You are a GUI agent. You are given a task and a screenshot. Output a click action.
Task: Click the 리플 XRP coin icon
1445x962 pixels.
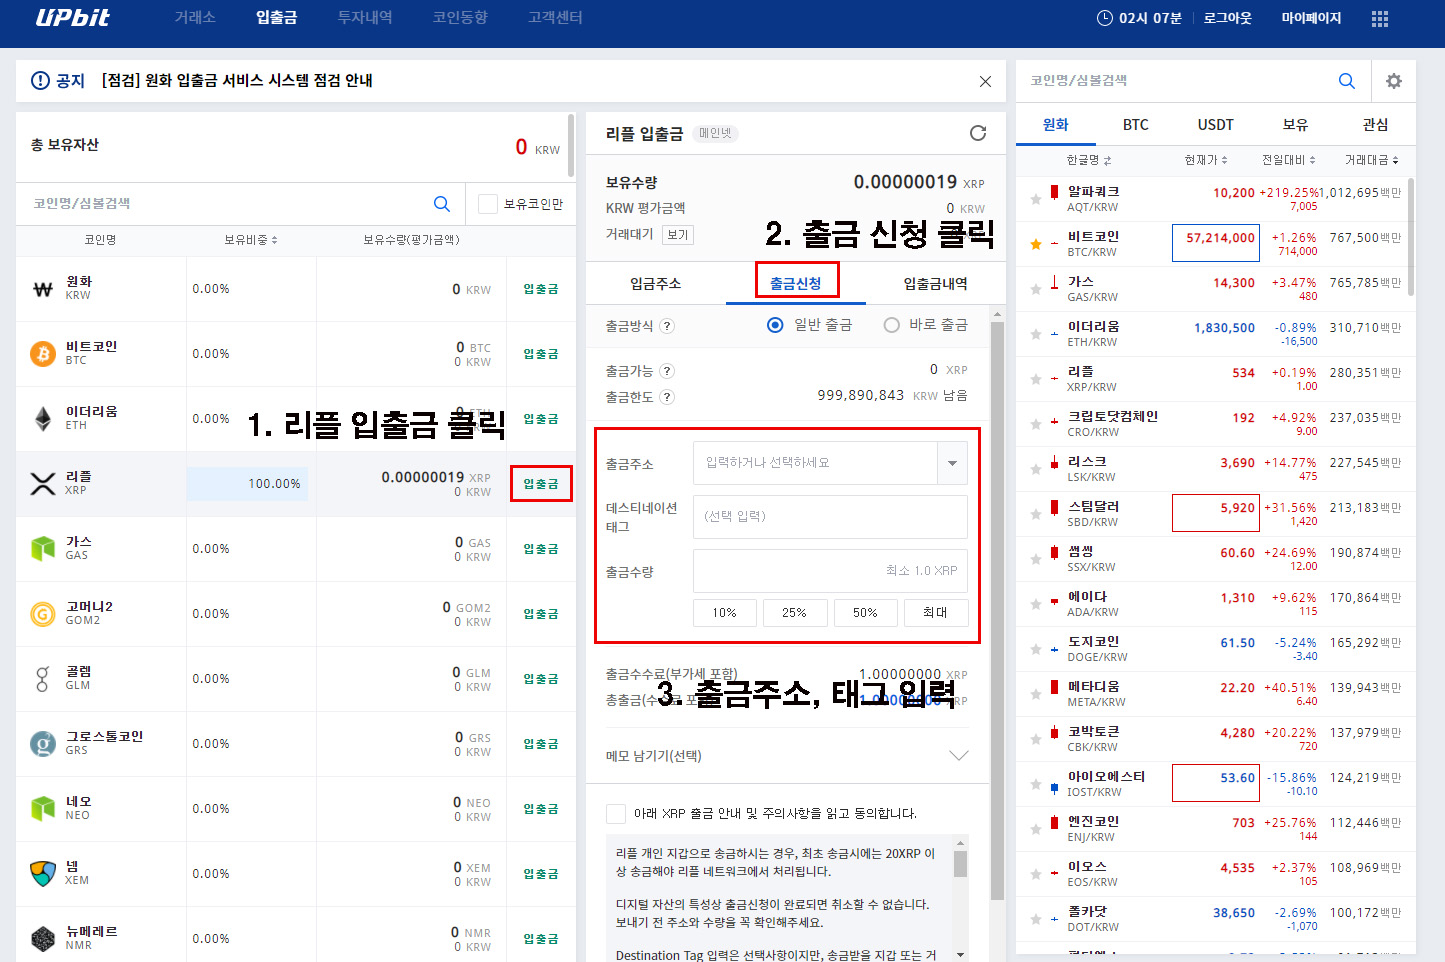pyautogui.click(x=43, y=484)
